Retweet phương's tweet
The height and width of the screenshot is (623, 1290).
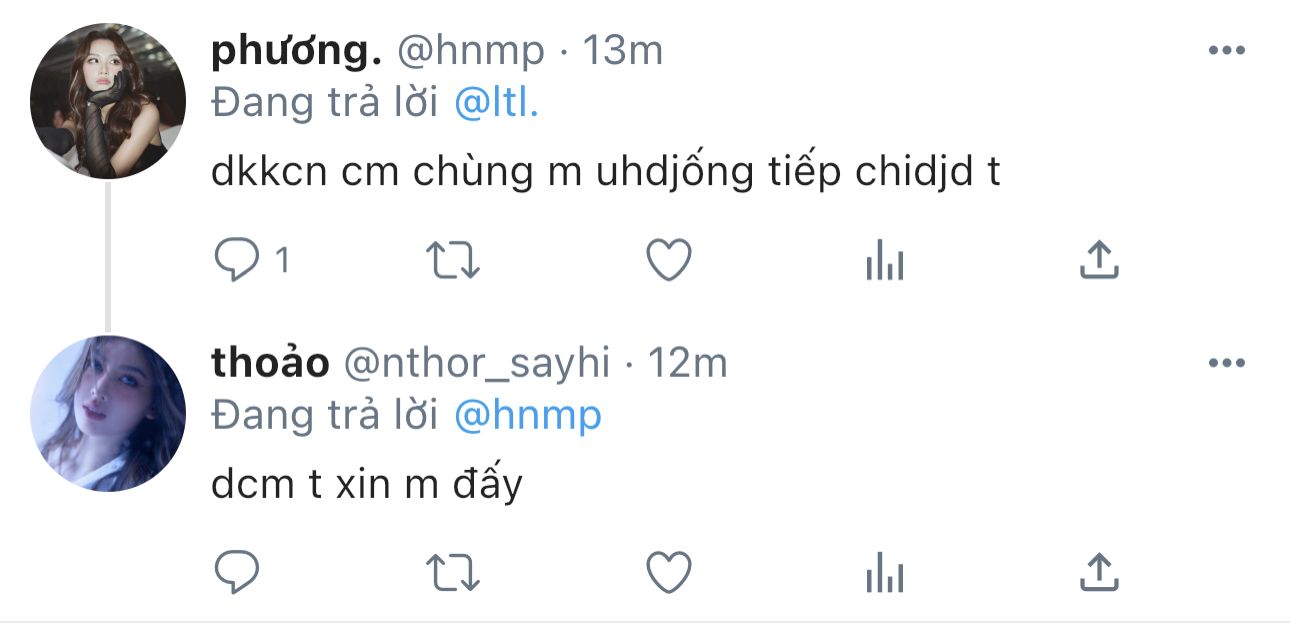[454, 261]
